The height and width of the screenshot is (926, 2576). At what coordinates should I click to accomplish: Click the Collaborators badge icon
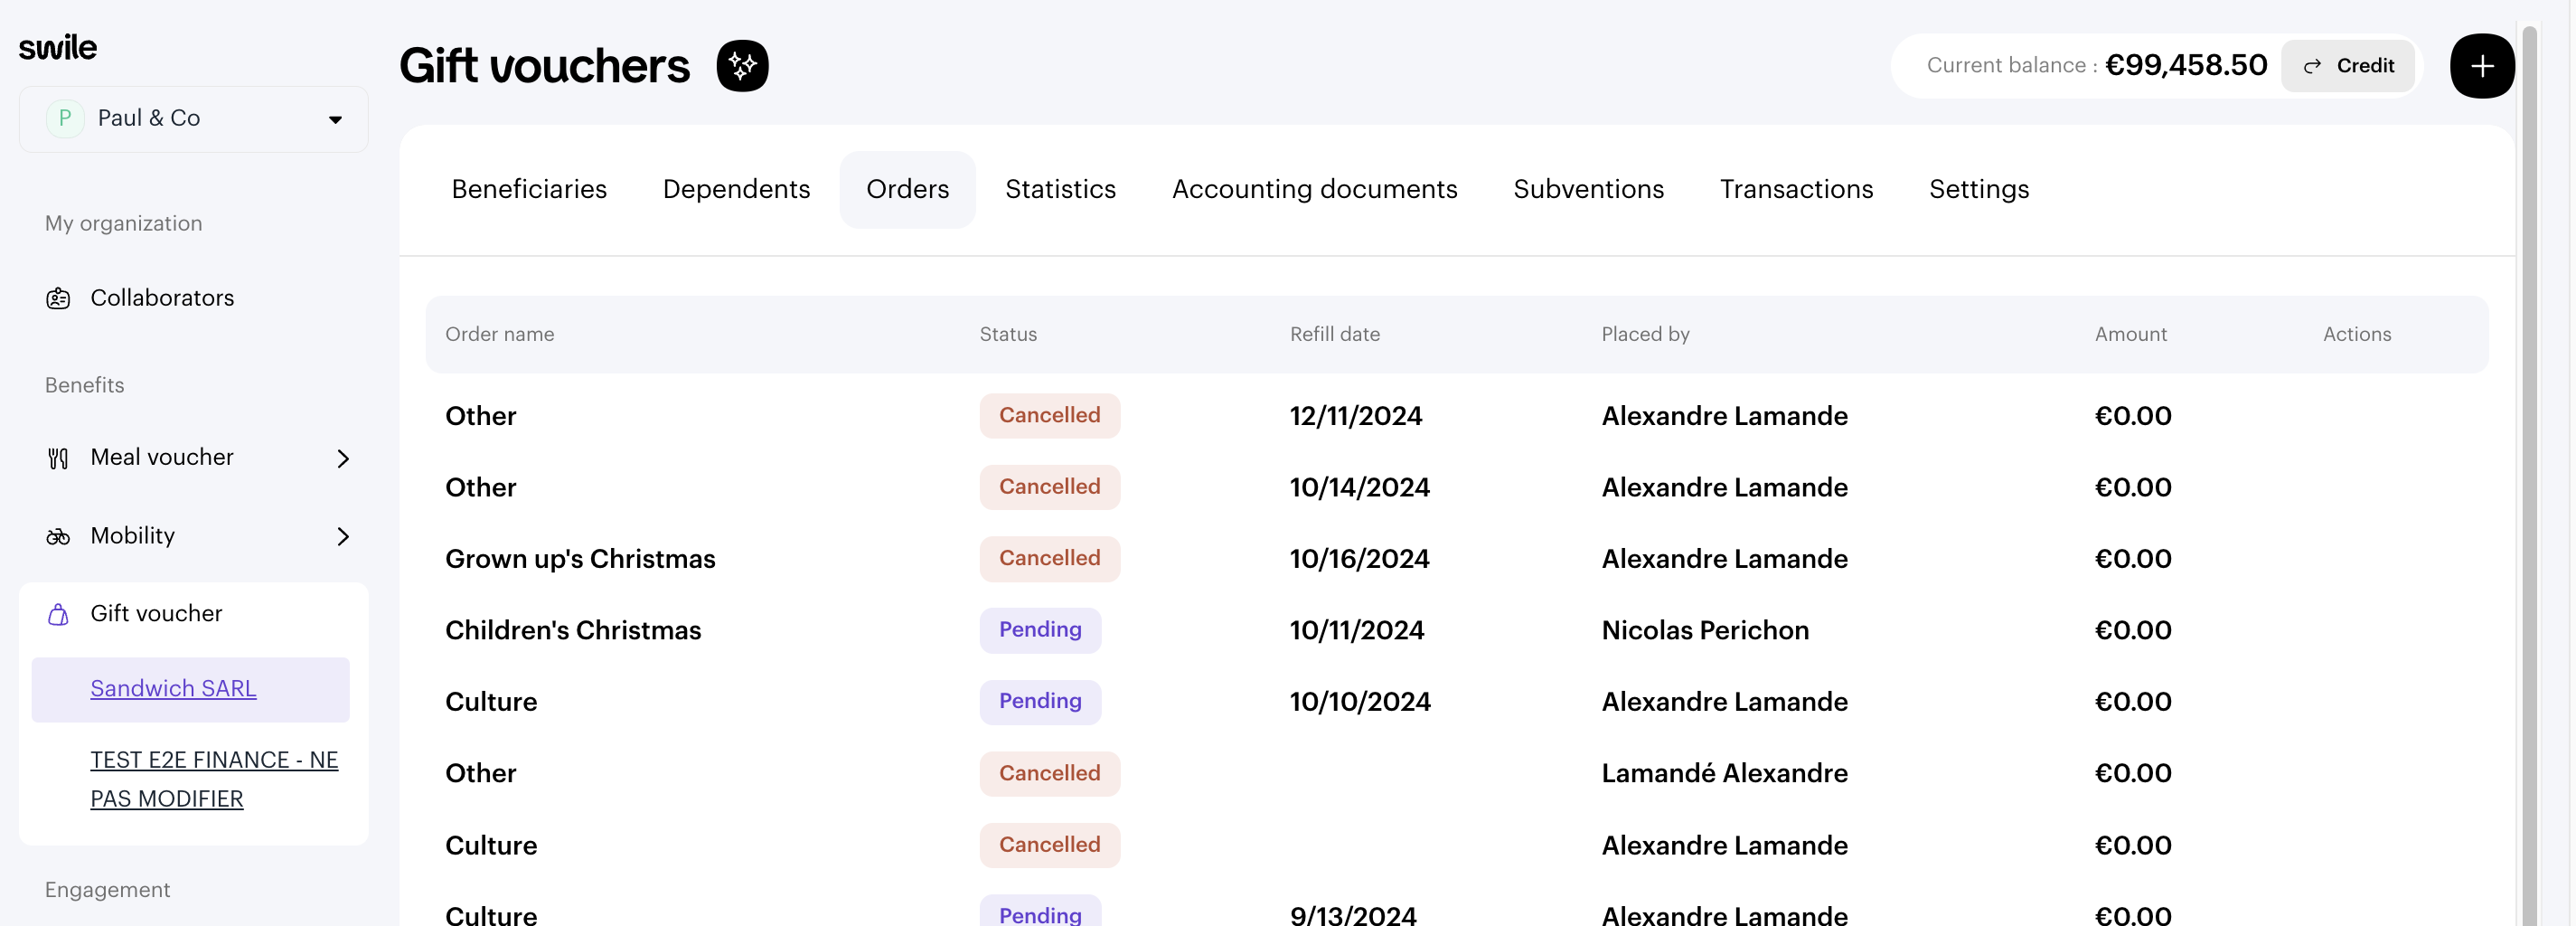[x=58, y=298]
